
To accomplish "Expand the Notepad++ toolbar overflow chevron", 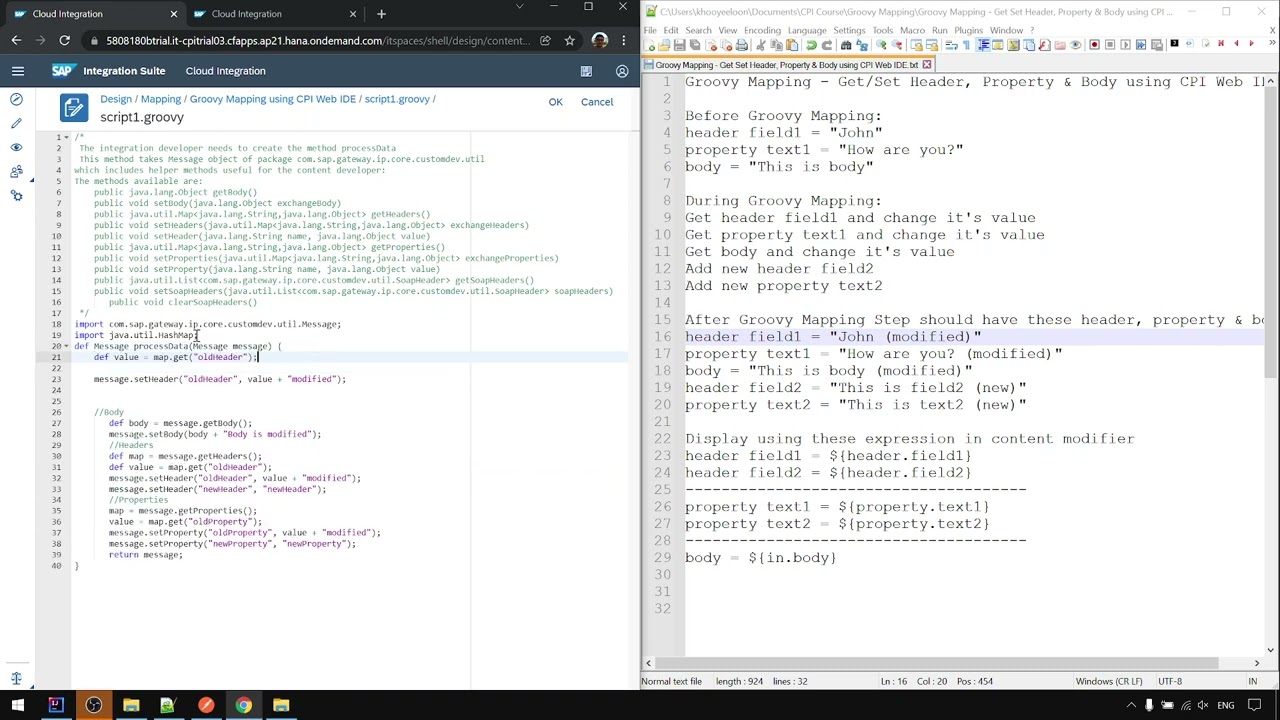I will [x=1272, y=45].
